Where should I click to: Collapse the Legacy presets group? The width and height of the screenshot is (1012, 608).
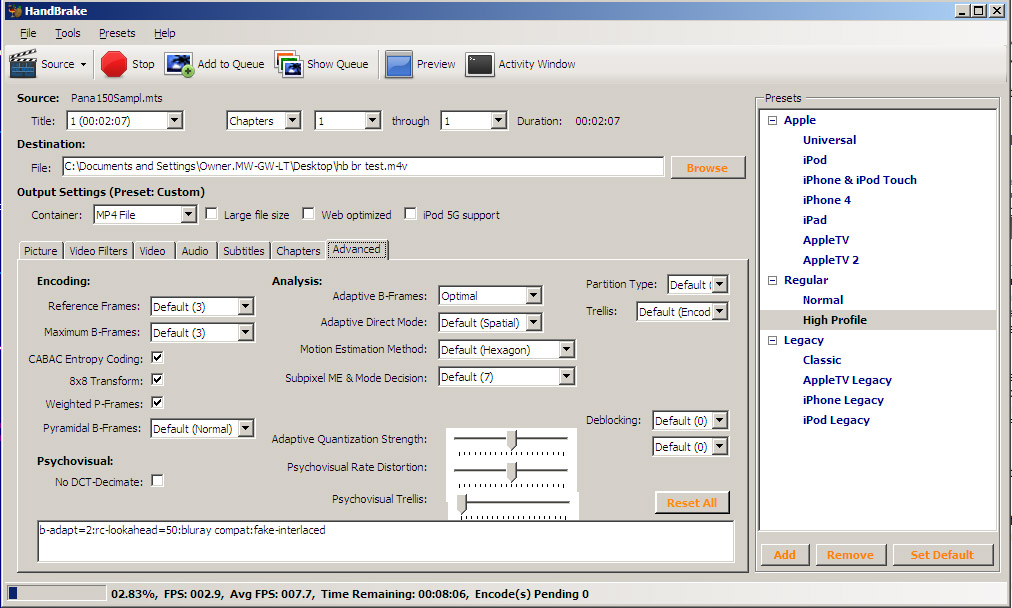[x=773, y=340]
